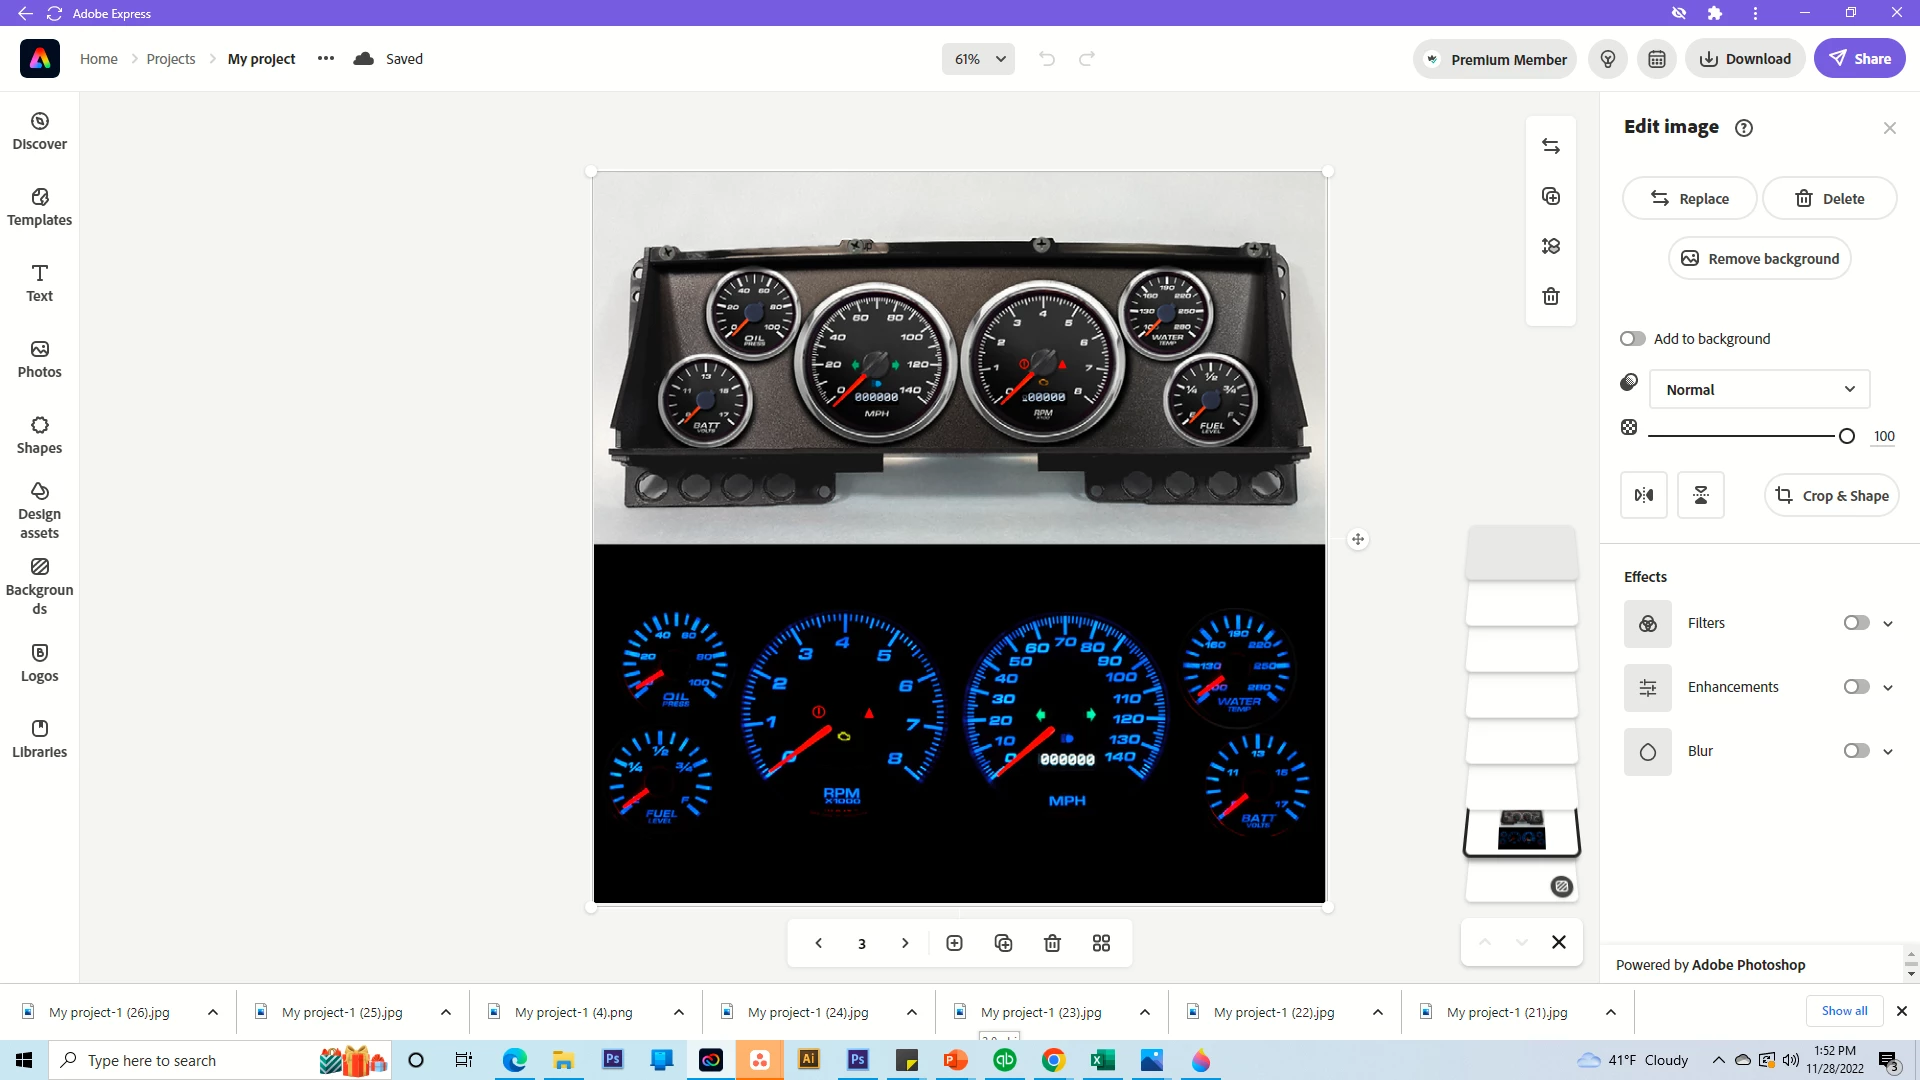Expand the Enhancements options chevron
Screen dimensions: 1920x1080
[x=1888, y=688]
